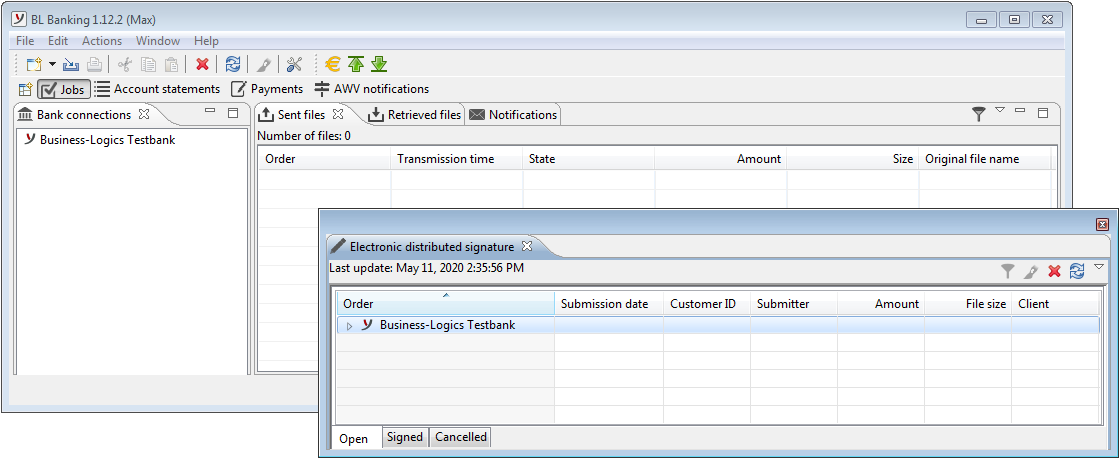The image size is (1120, 459).
Task: Sort by Original file name column
Action: (985, 159)
